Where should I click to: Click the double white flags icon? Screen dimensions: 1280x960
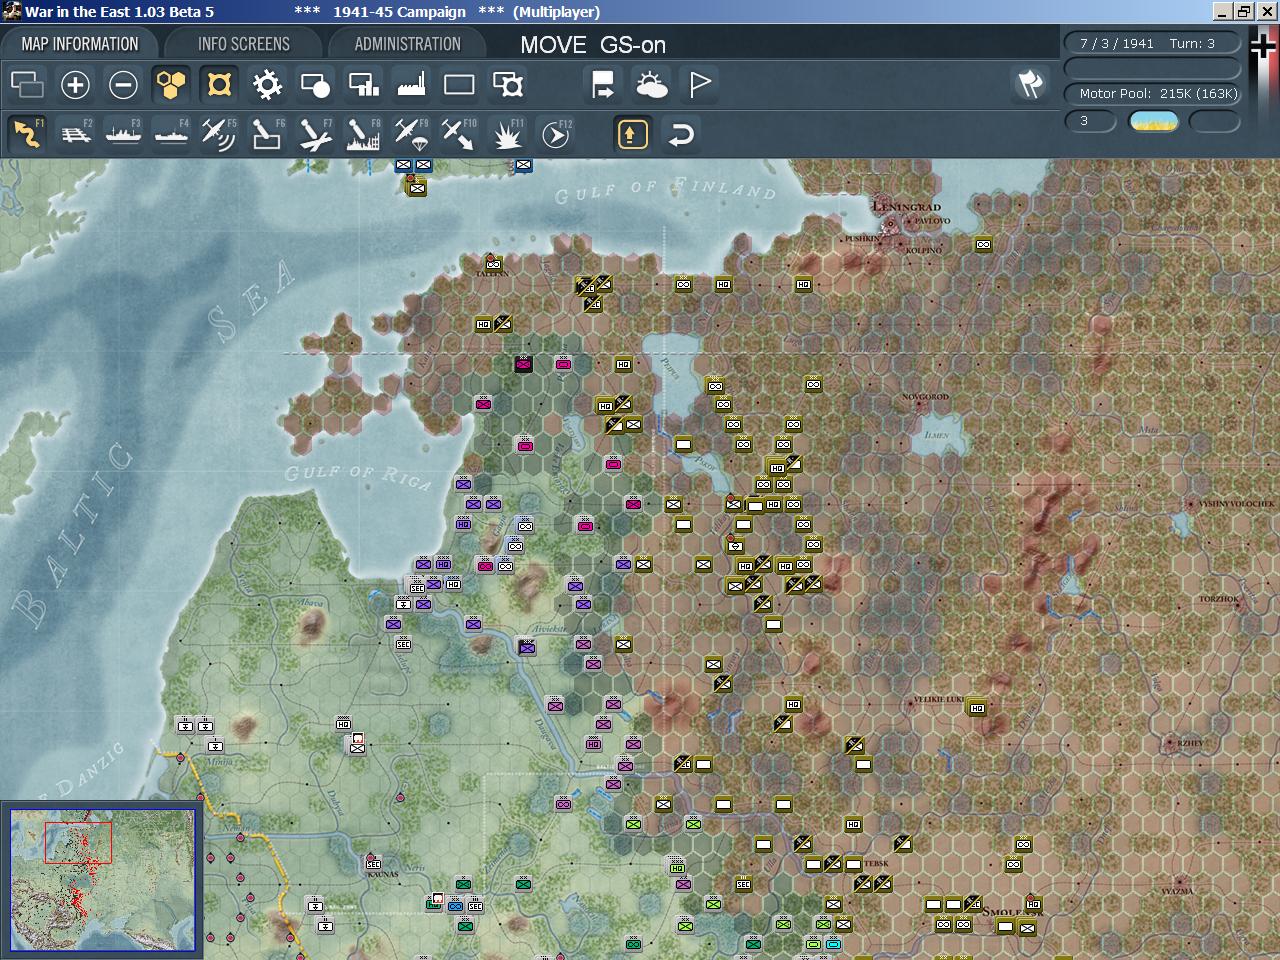pyautogui.click(x=1030, y=85)
